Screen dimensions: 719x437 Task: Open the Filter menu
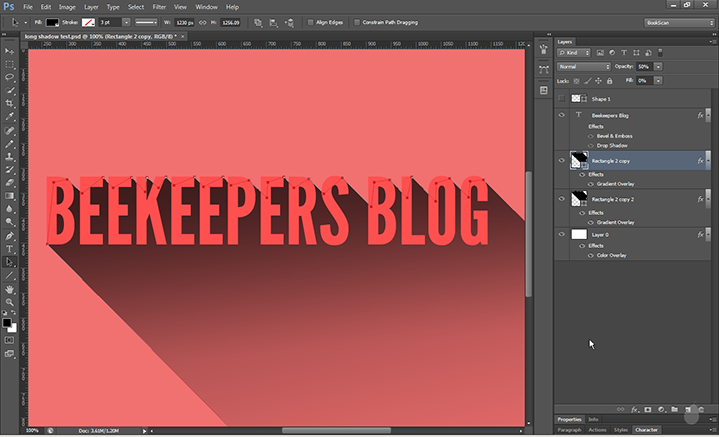(x=159, y=6)
